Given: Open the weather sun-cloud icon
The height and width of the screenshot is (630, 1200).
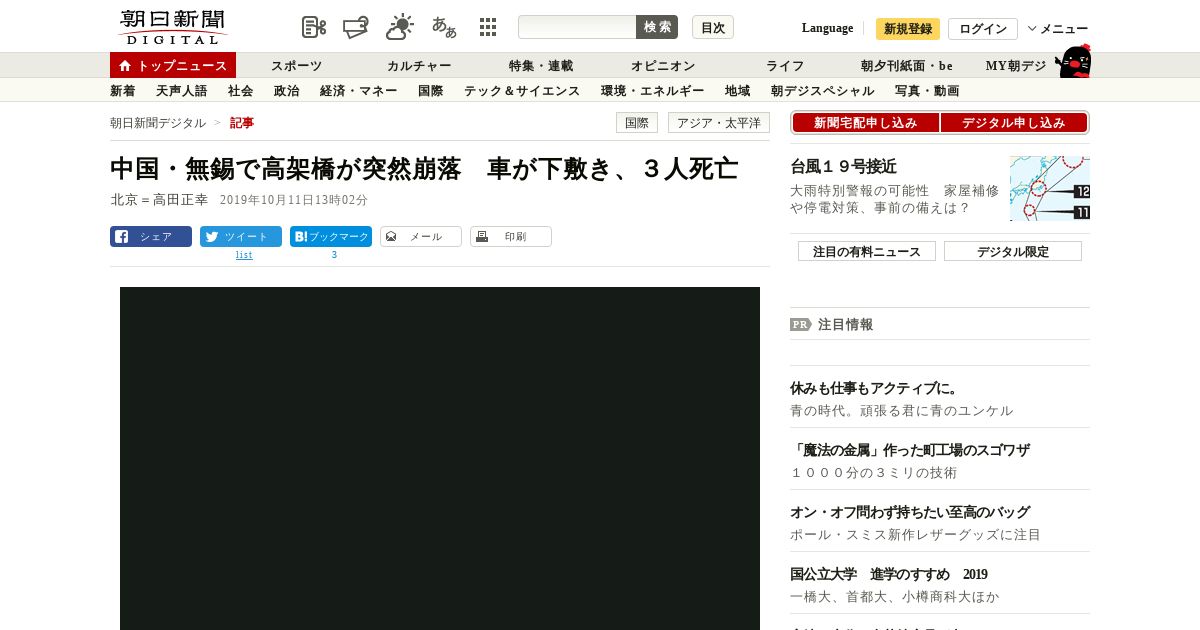Looking at the screenshot, I should click(400, 27).
